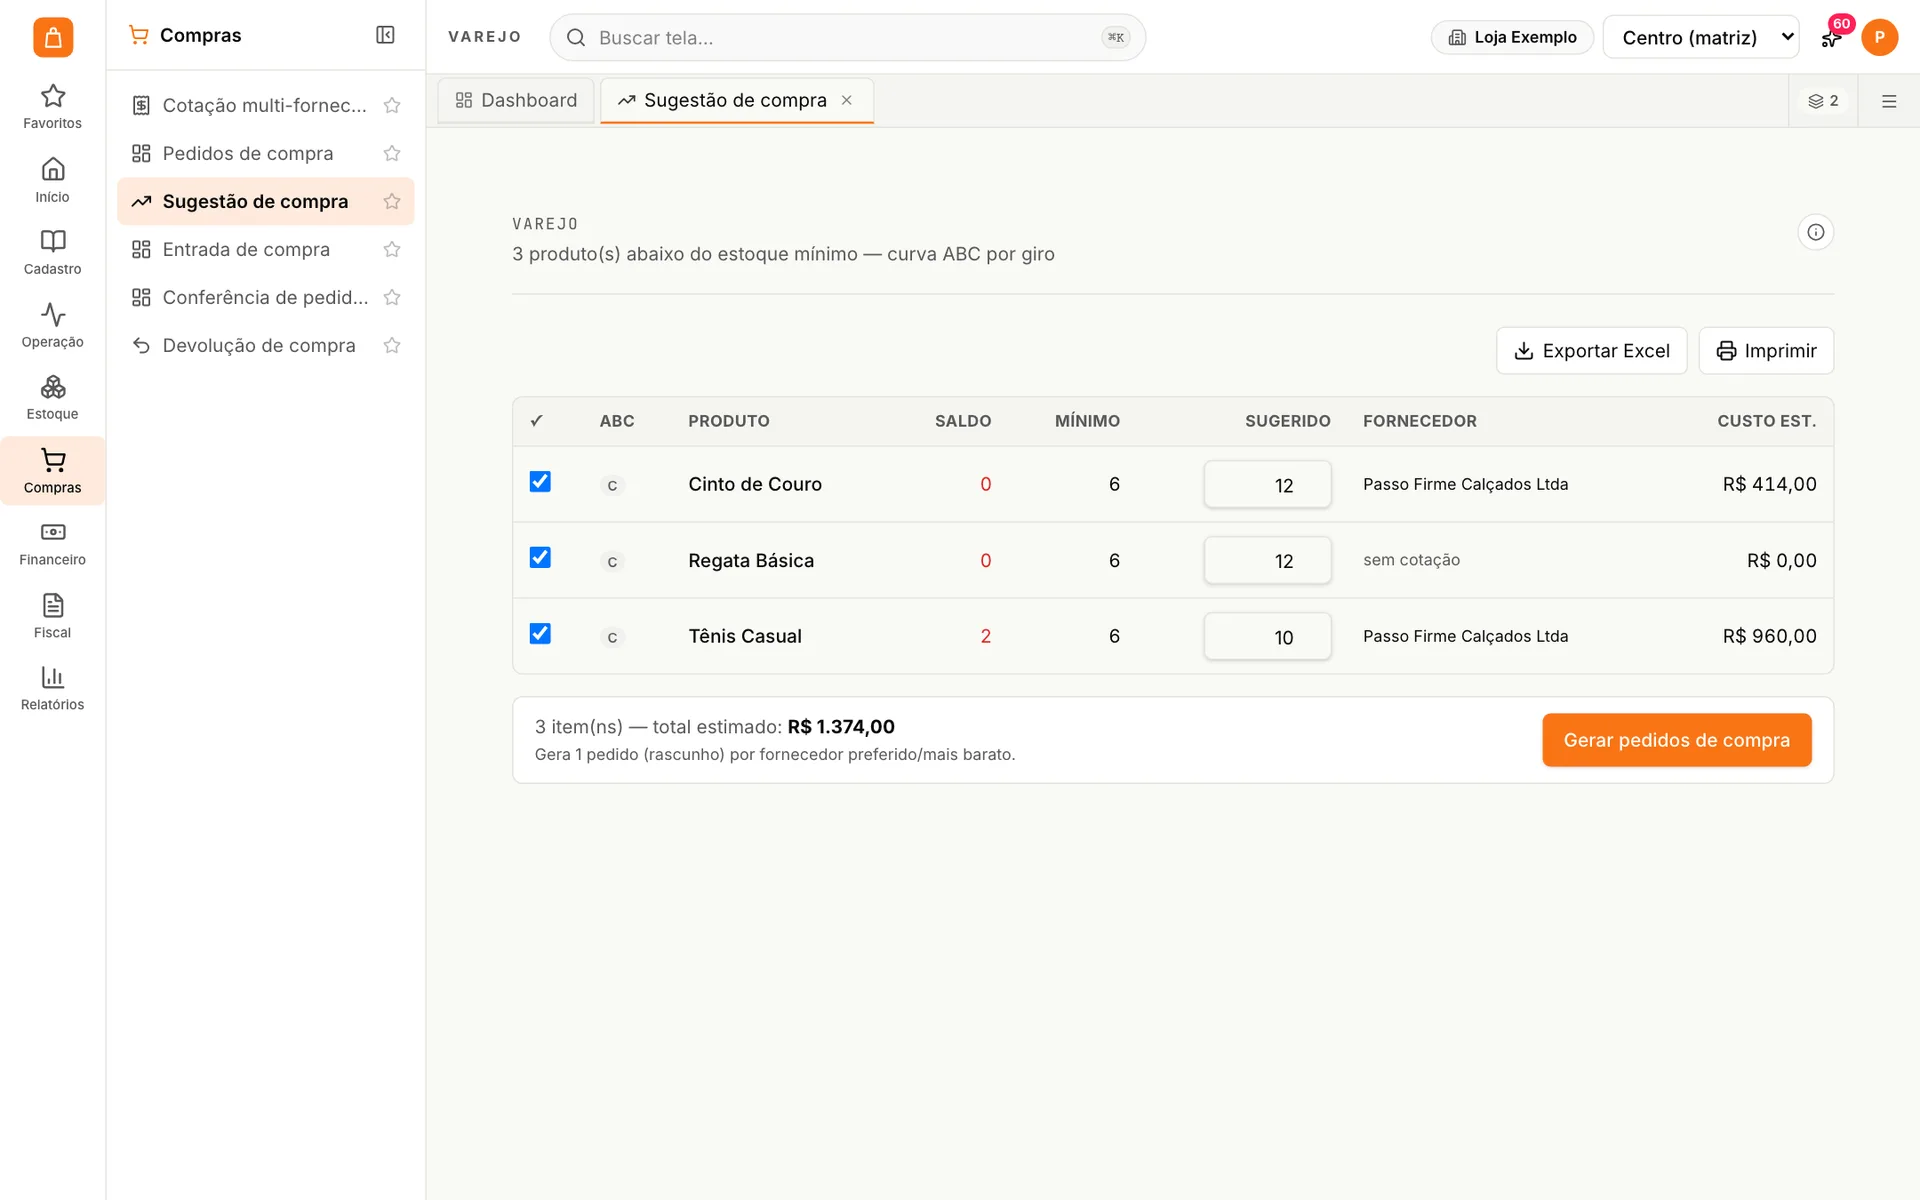This screenshot has width=1920, height=1200.
Task: Click the PRODUTO column header
Action: coord(728,421)
